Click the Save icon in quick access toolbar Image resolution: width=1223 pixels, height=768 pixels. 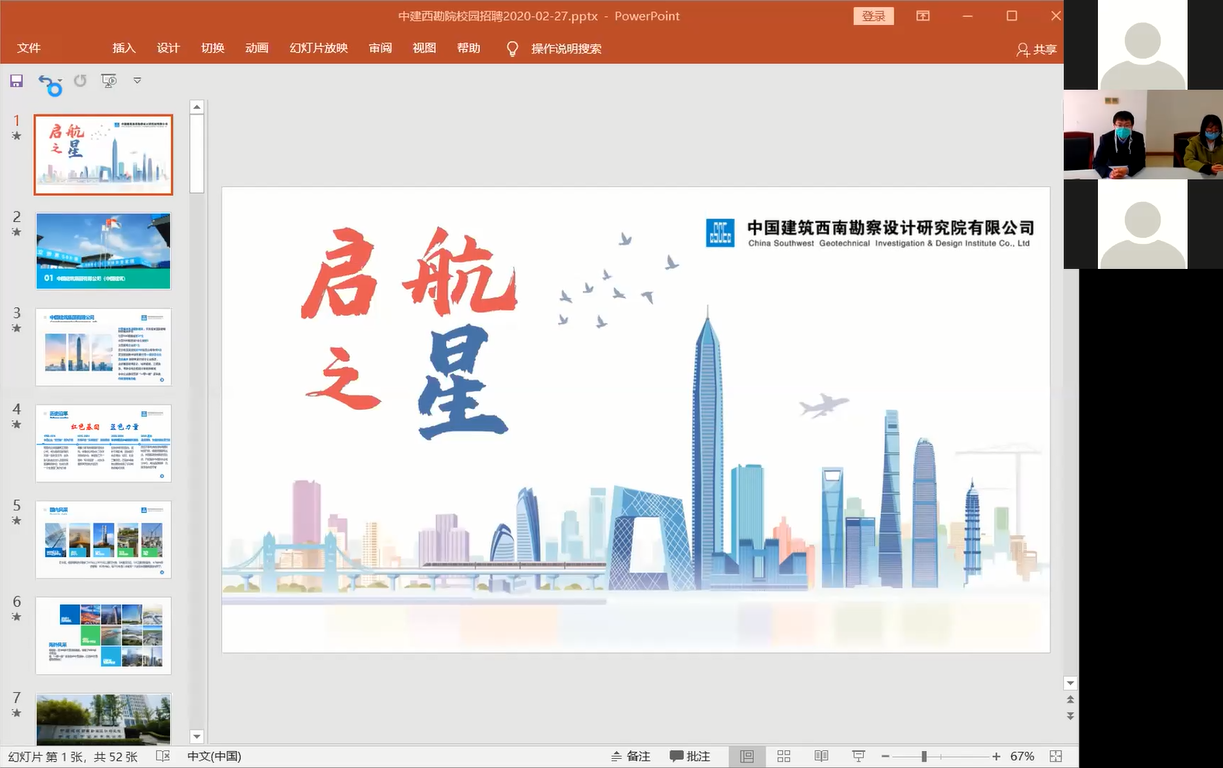pos(16,81)
